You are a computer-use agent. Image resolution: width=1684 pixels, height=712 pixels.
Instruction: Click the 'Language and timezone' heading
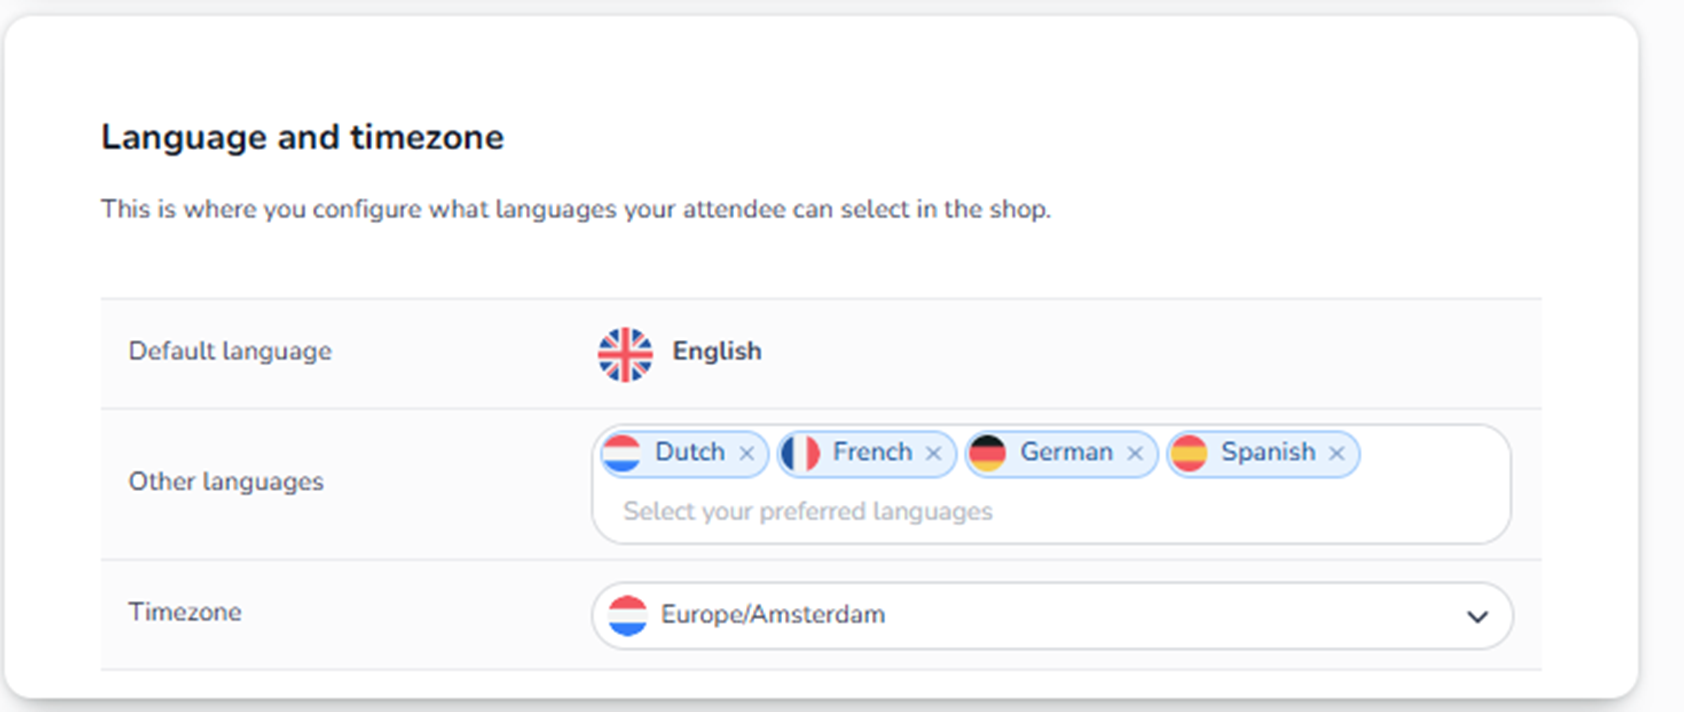coord(302,137)
